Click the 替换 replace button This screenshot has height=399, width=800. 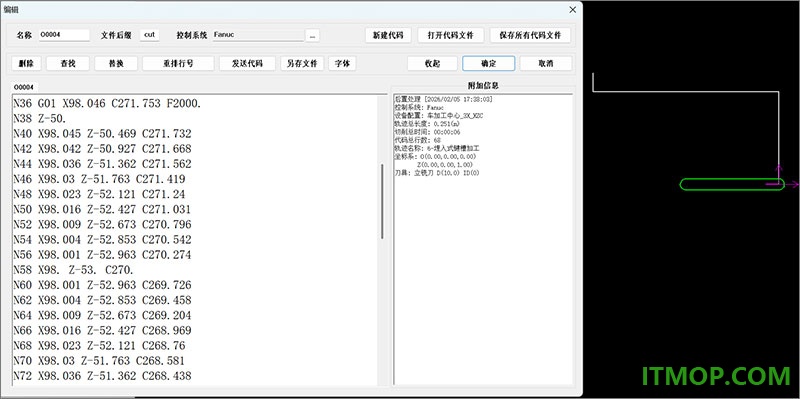click(116, 63)
